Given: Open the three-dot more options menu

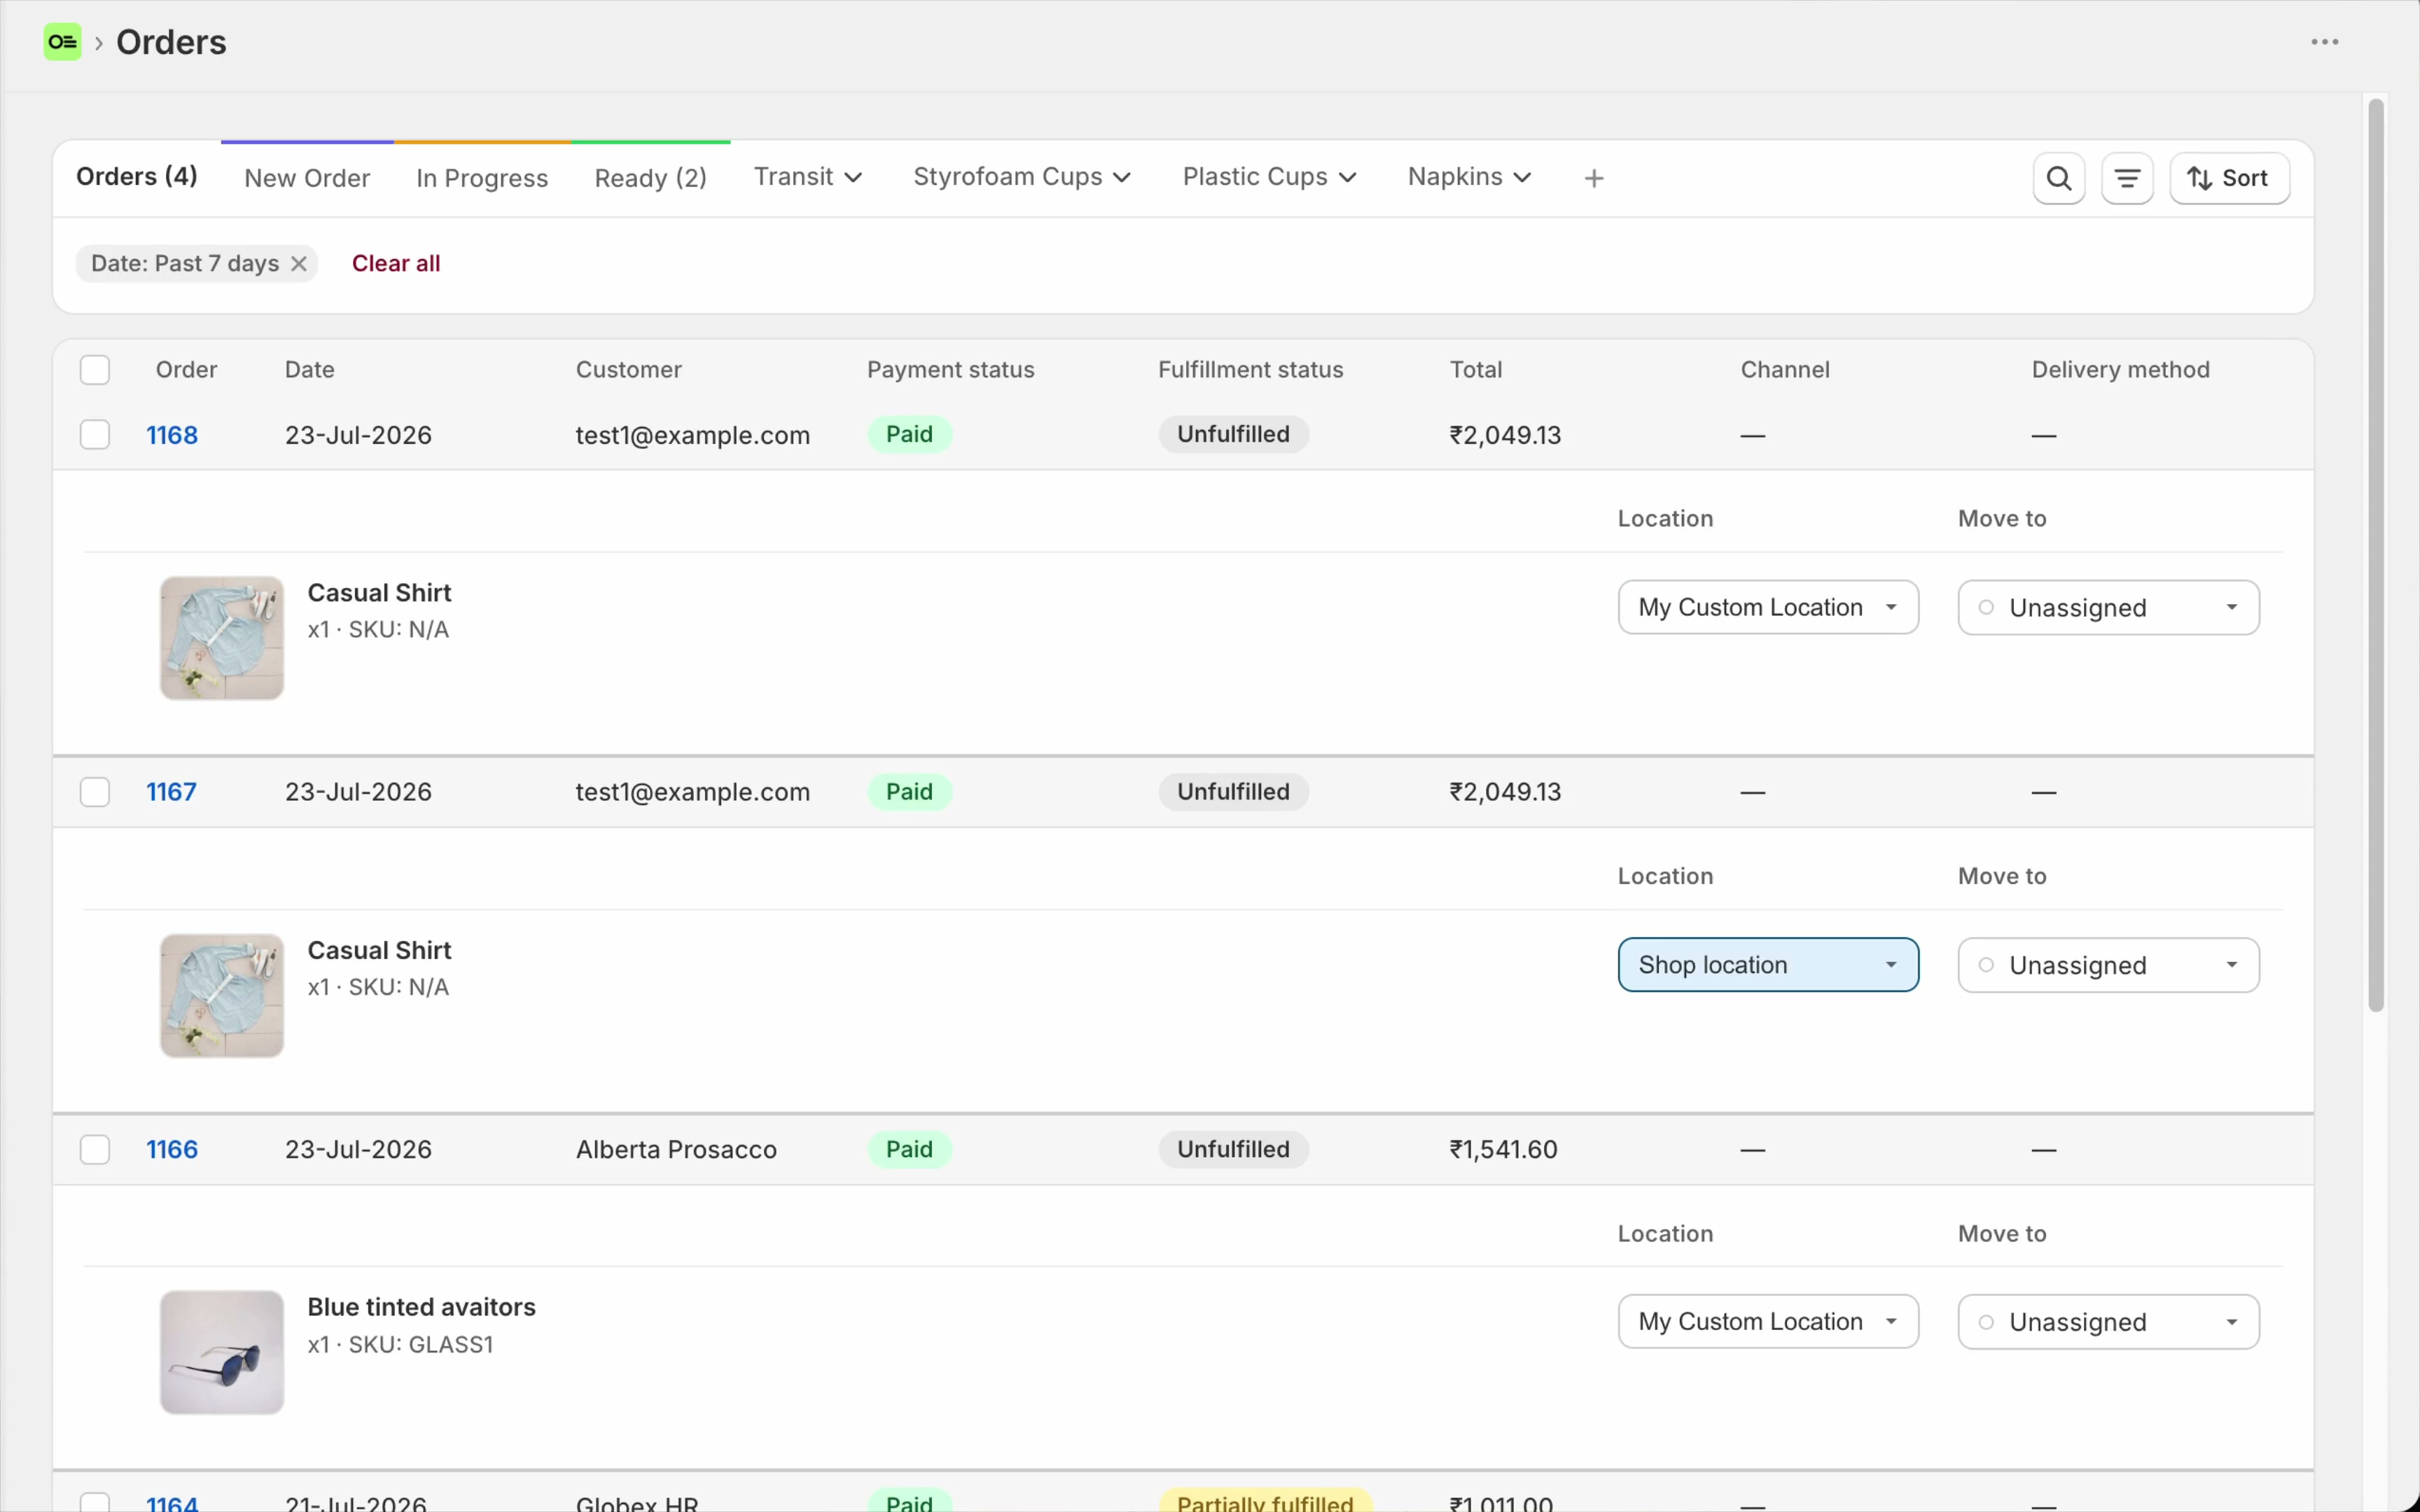Looking at the screenshot, I should tap(2324, 42).
